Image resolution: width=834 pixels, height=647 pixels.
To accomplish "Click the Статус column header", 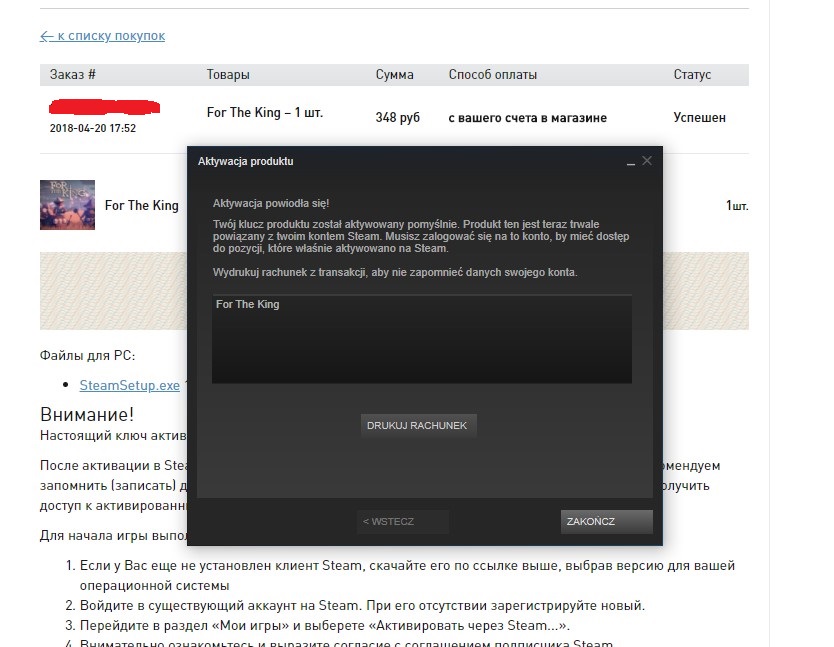I will tap(692, 74).
